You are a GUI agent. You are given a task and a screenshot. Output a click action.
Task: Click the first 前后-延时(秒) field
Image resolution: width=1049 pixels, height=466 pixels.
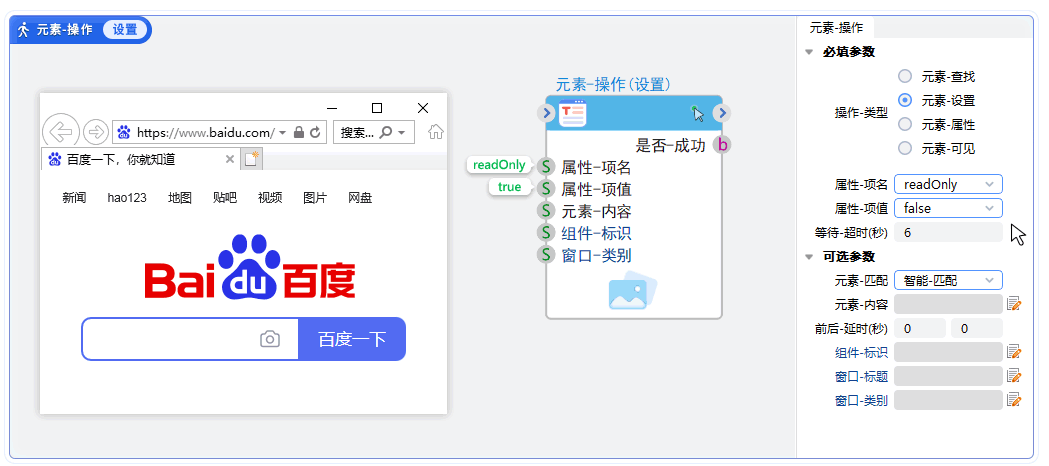click(920, 328)
